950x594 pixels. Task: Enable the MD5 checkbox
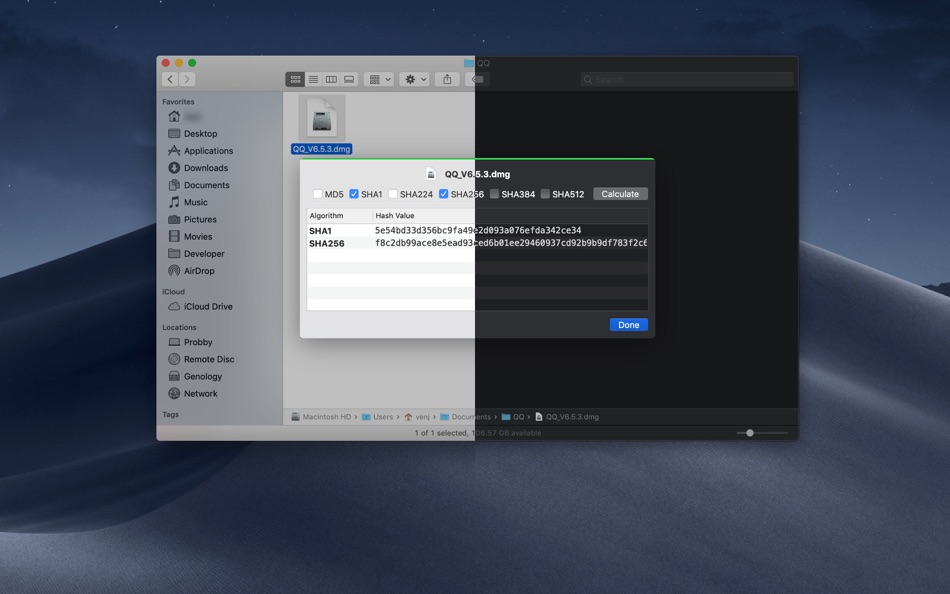pos(317,194)
